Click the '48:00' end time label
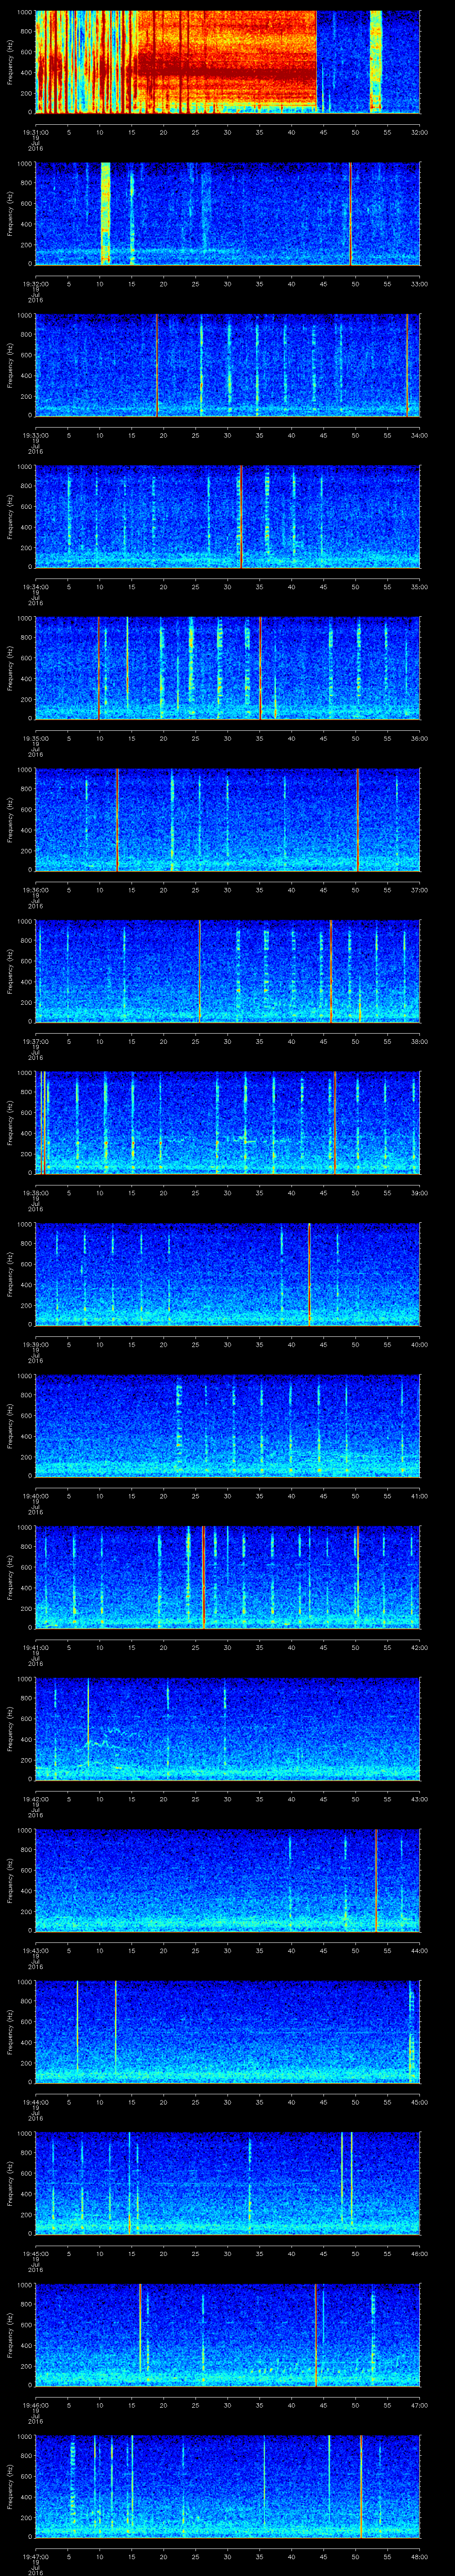Image resolution: width=455 pixels, height=2576 pixels. click(x=419, y=2556)
